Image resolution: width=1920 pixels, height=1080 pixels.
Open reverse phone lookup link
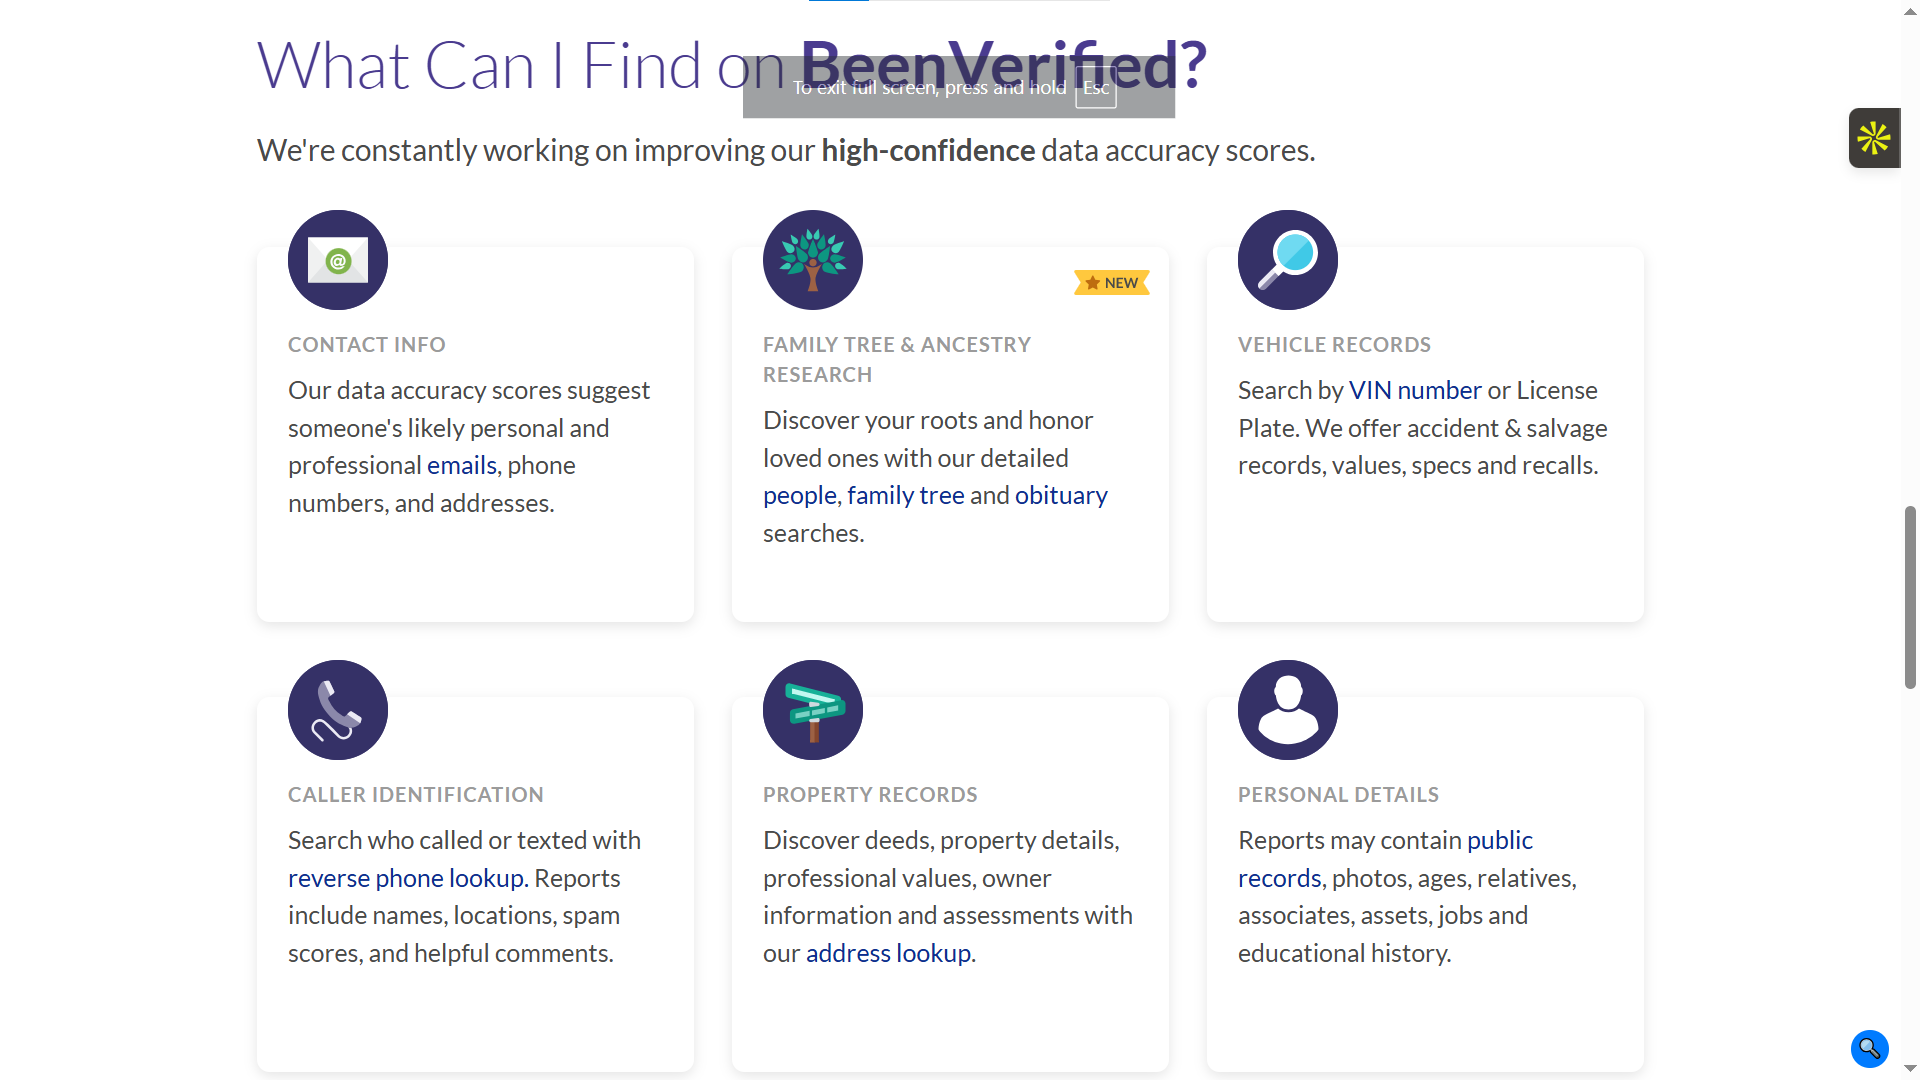tap(406, 879)
